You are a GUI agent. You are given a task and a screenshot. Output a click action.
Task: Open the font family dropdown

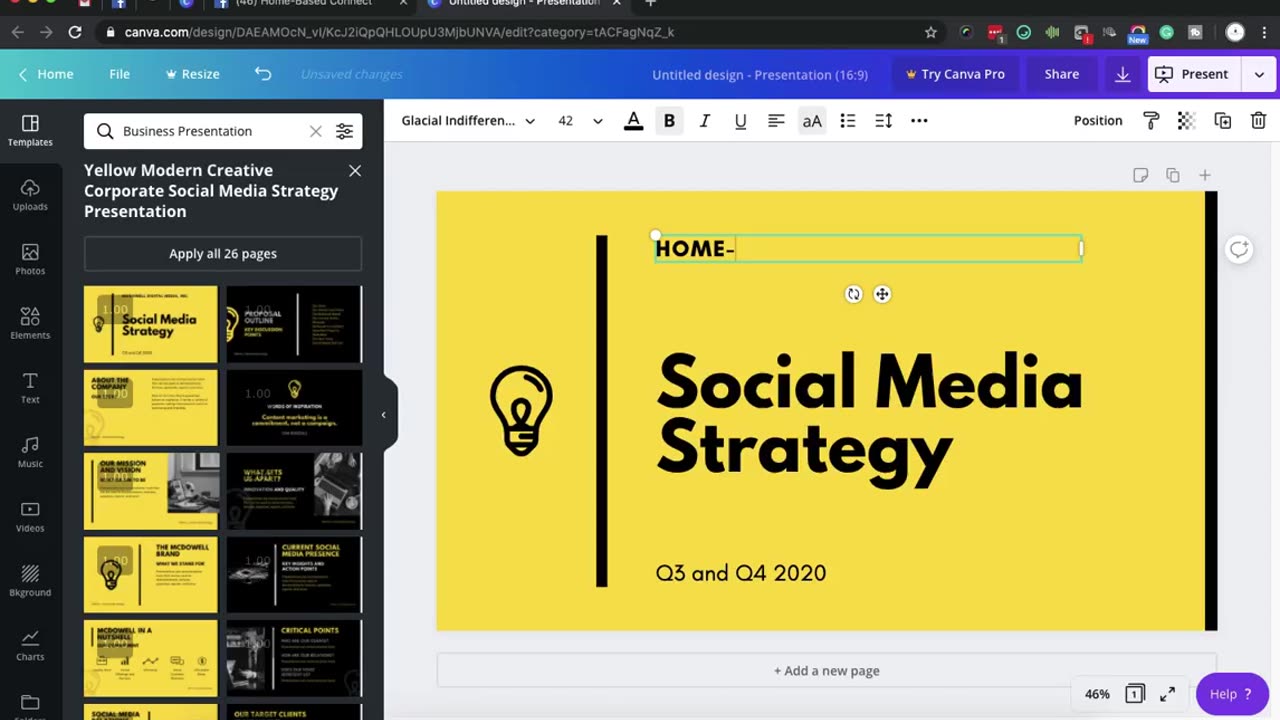point(468,121)
